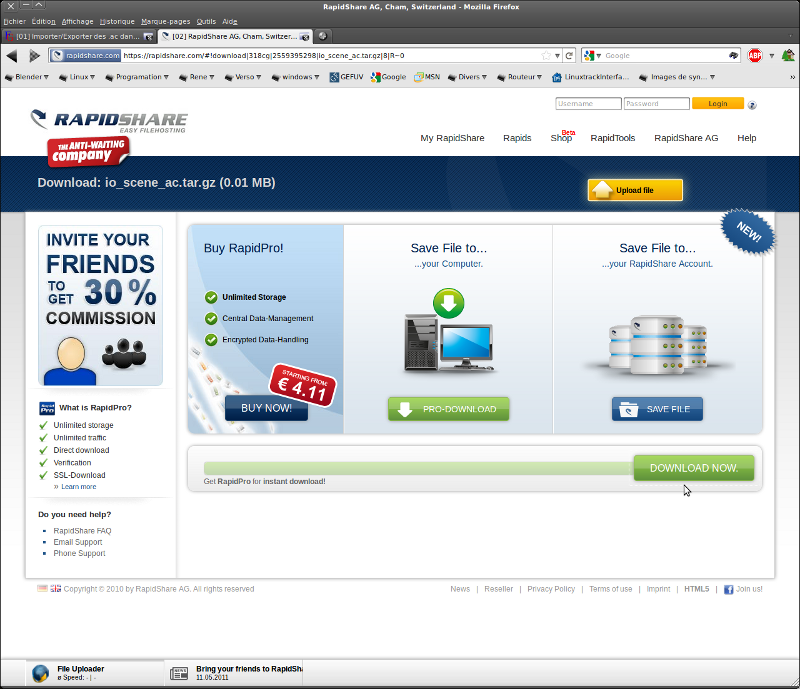Viewport: 800px width, 689px height.
Task: Open the Adblock Plus dropdown arrow
Action: 771,56
